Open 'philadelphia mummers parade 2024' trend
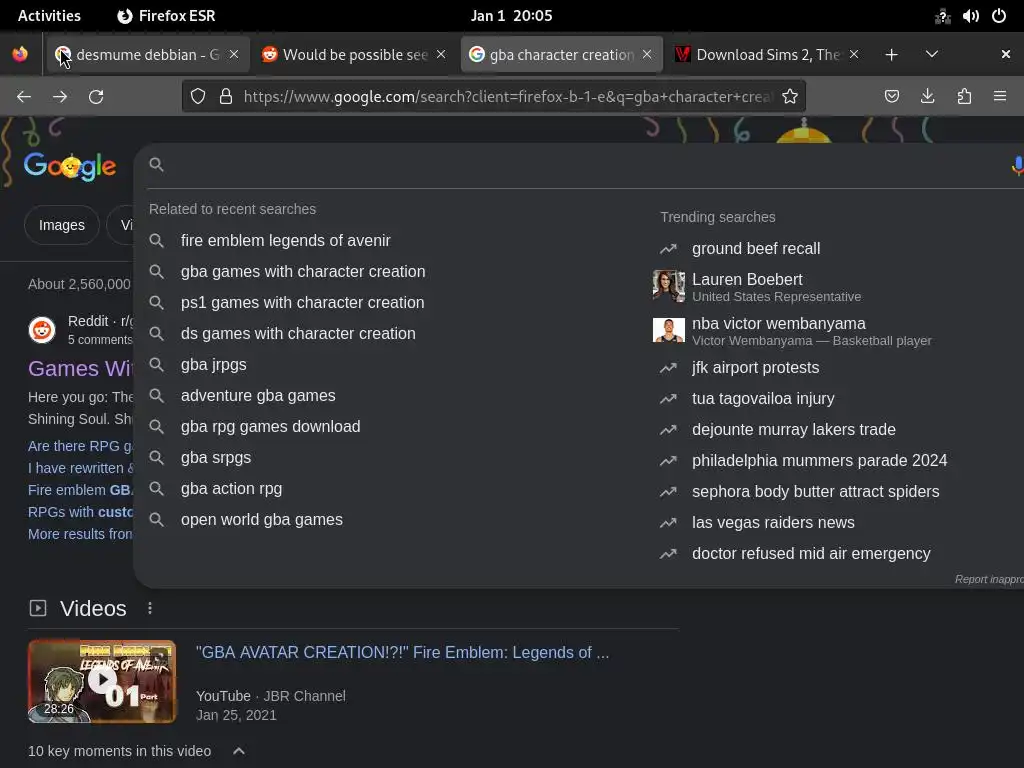The width and height of the screenshot is (1024, 768). click(819, 460)
